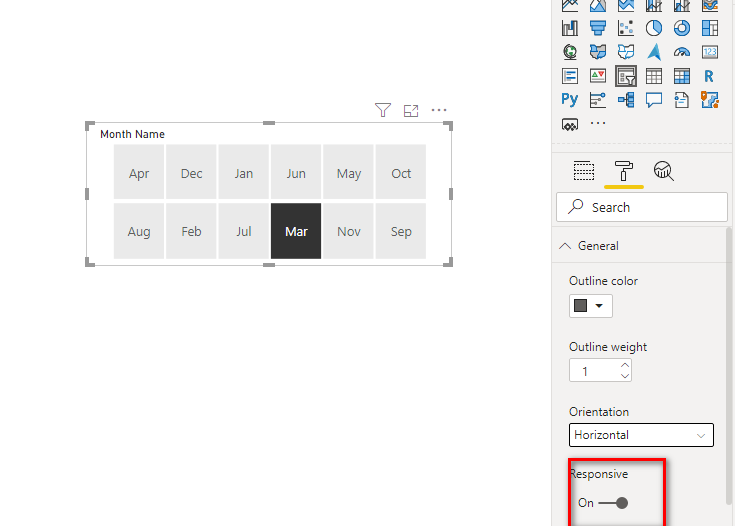This screenshot has height=526, width=735.
Task: Increase Outline weight with up arrow
Action: 625,365
